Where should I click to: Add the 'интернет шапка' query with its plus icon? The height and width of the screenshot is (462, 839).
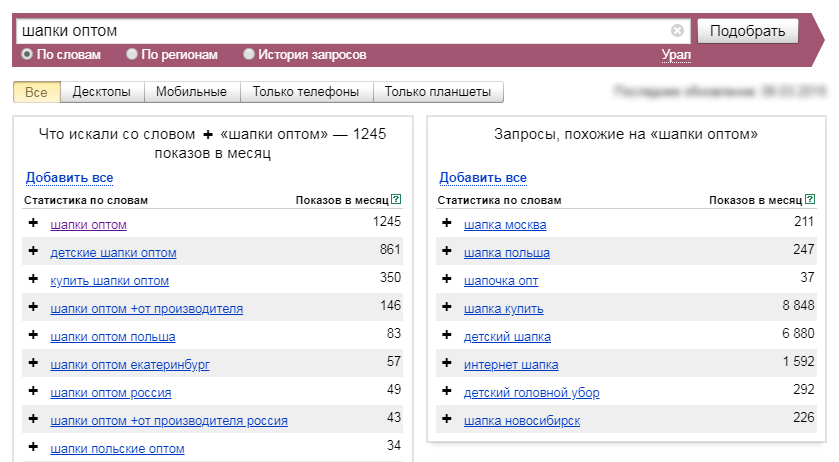point(447,362)
